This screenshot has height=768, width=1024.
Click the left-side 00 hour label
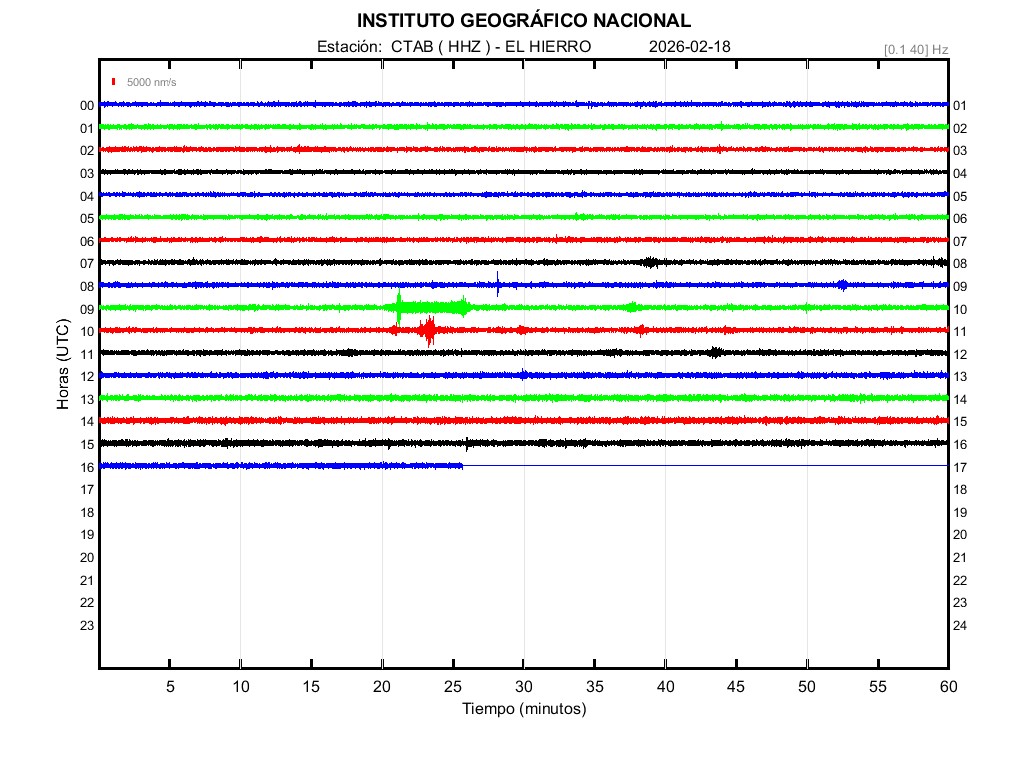pos(87,105)
